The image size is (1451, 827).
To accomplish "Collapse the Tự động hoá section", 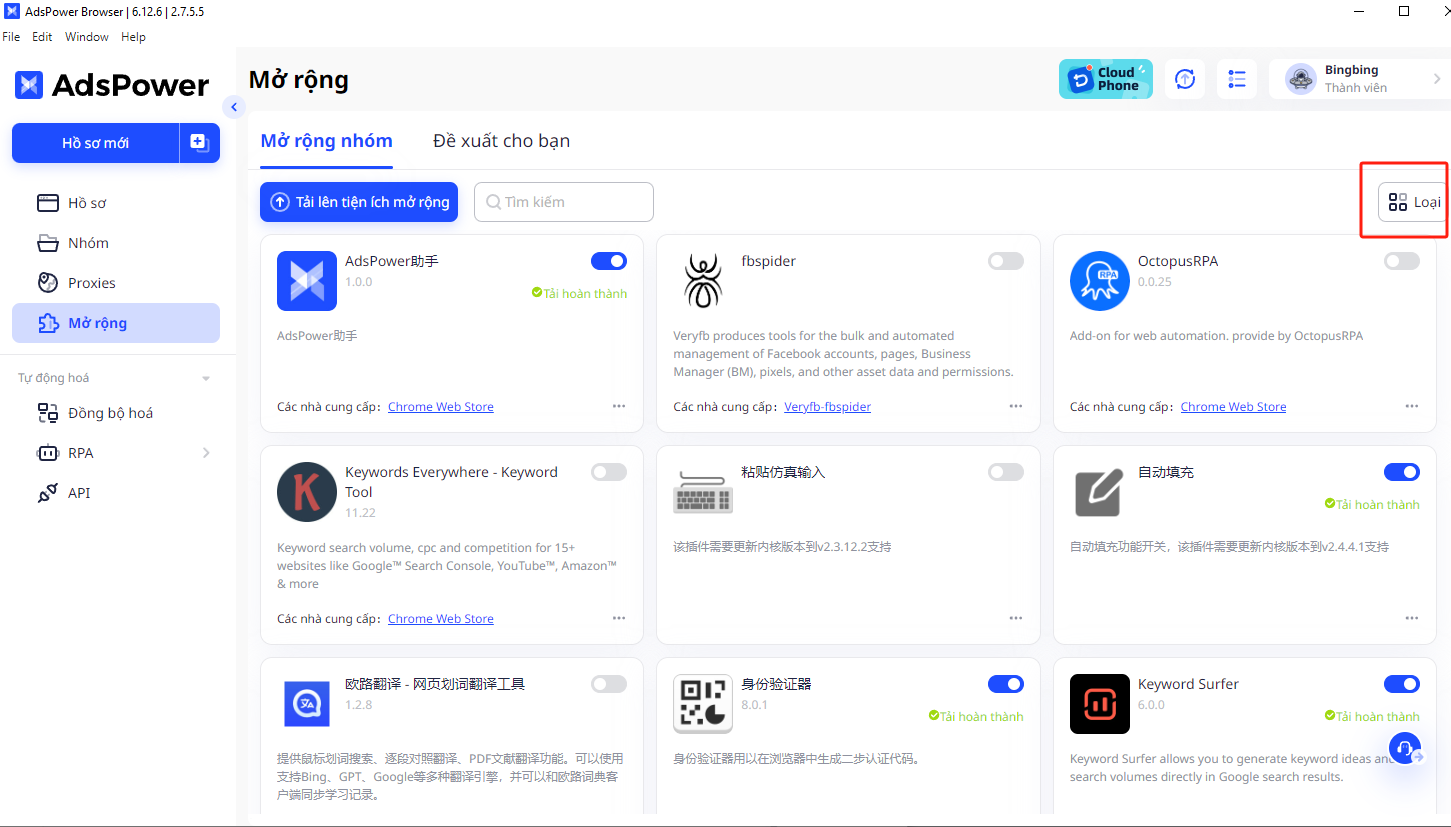I will [206, 379].
